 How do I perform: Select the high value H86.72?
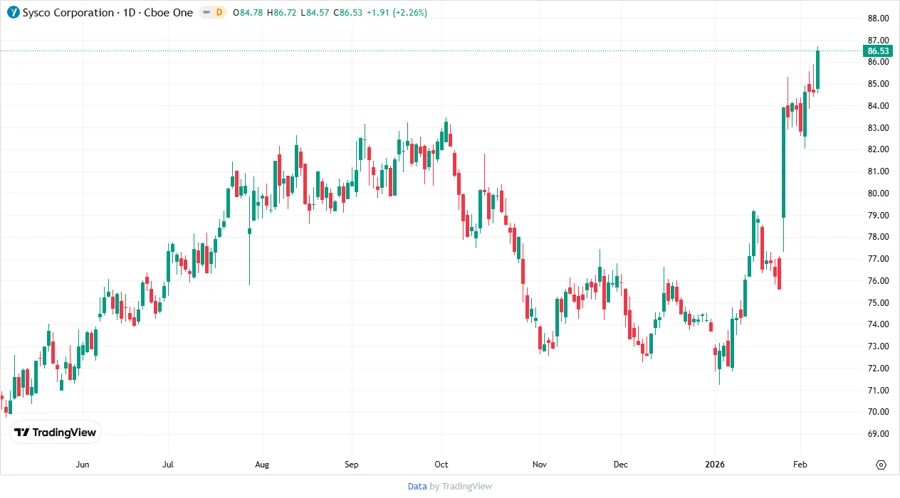pos(281,12)
